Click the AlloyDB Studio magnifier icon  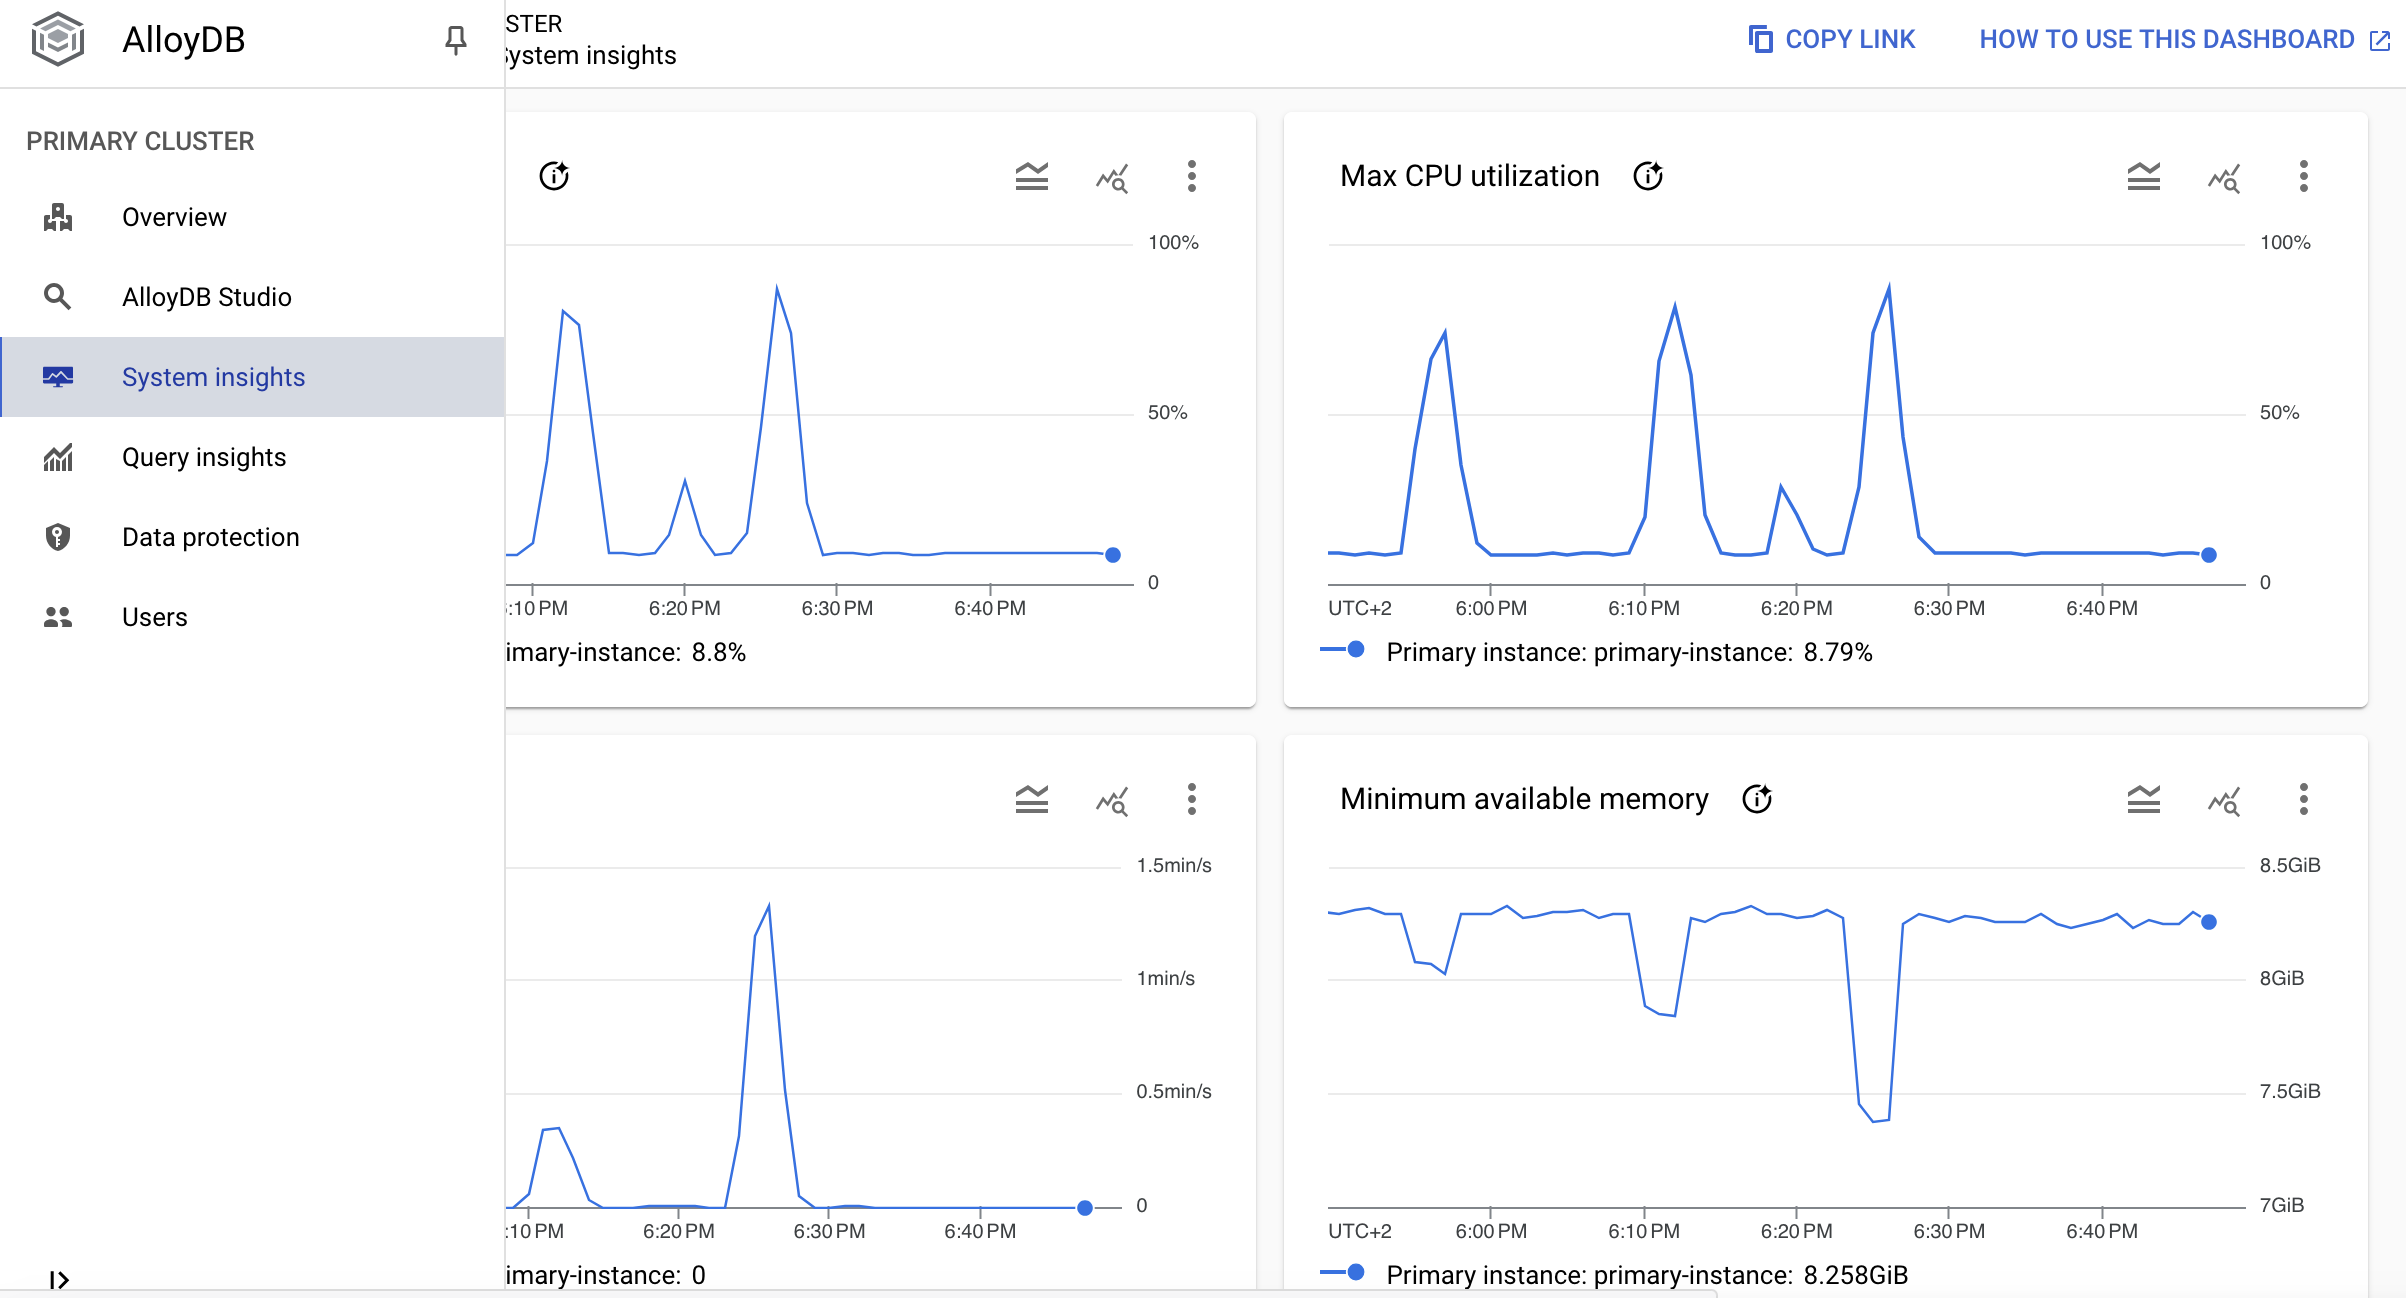coord(58,297)
